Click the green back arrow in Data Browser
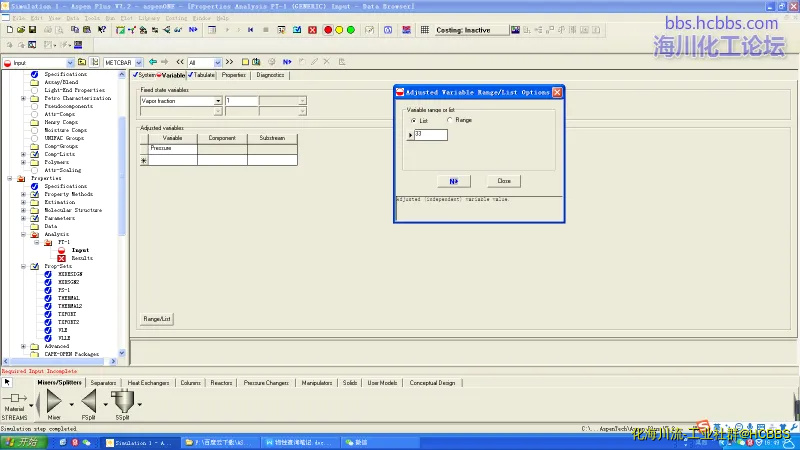 pos(153,62)
